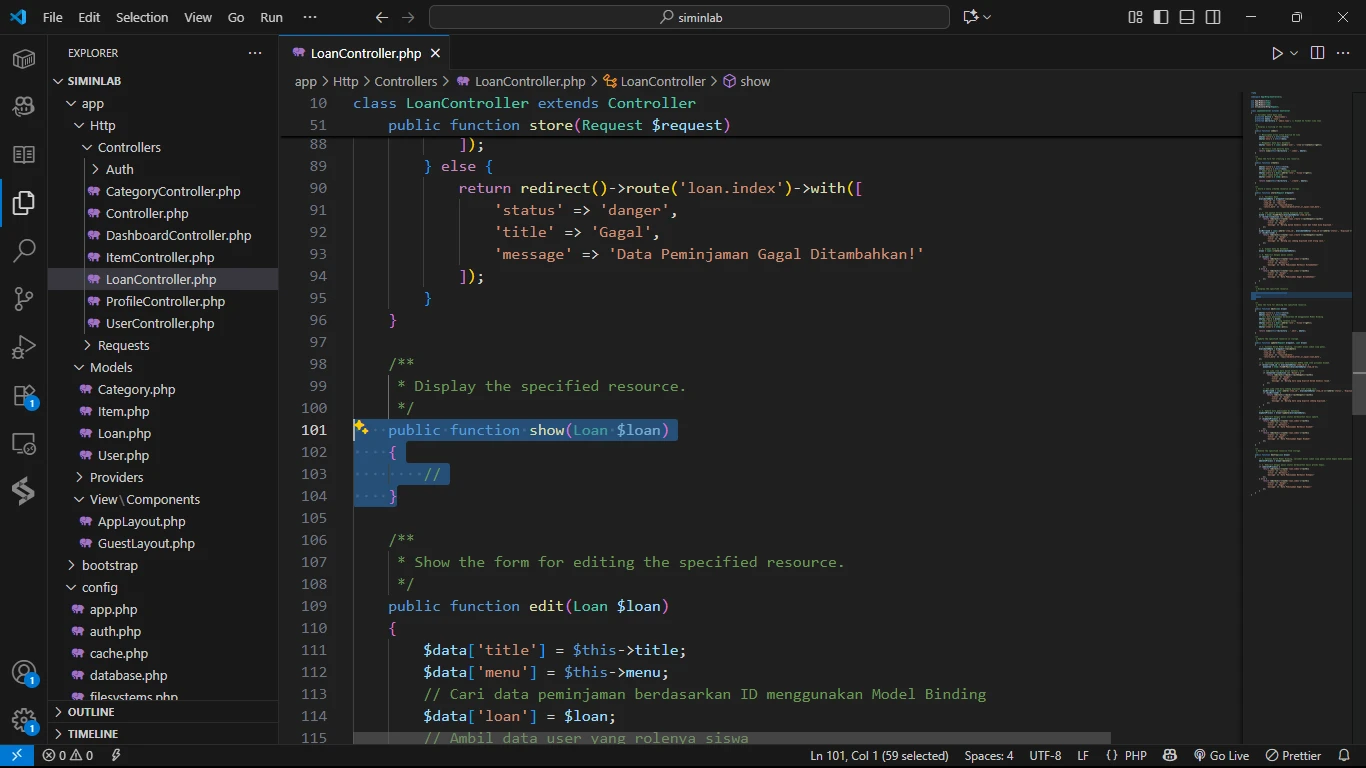Open the Prettier status bar item
Viewport: 1366px width, 768px height.
coord(1294,756)
